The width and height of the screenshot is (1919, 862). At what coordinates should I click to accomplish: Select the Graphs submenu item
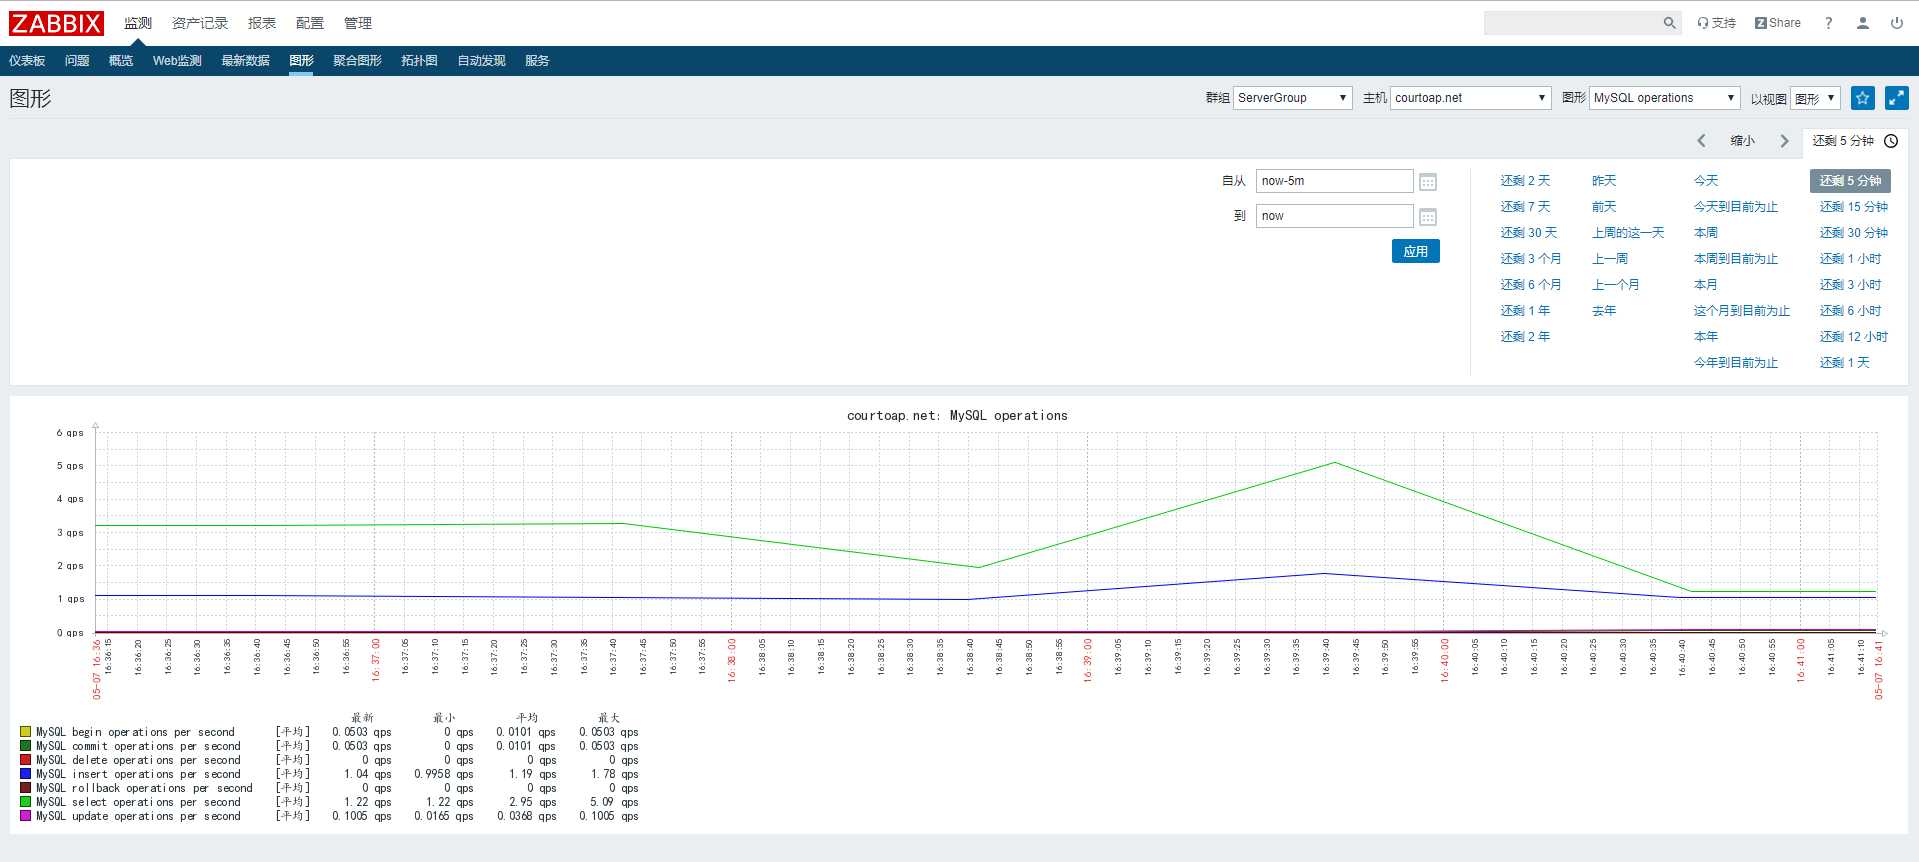pos(301,61)
